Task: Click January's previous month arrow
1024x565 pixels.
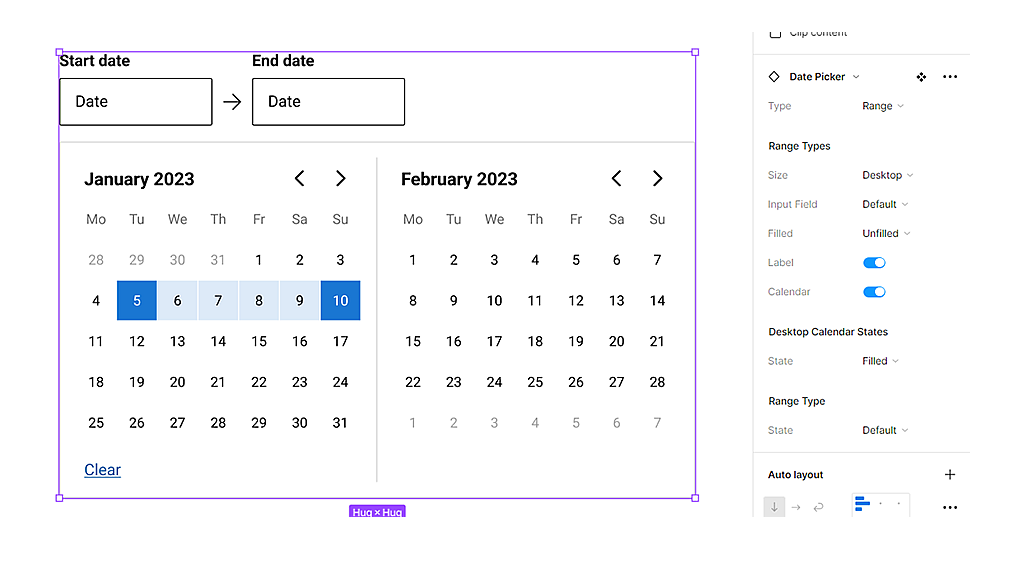Action: [x=299, y=178]
